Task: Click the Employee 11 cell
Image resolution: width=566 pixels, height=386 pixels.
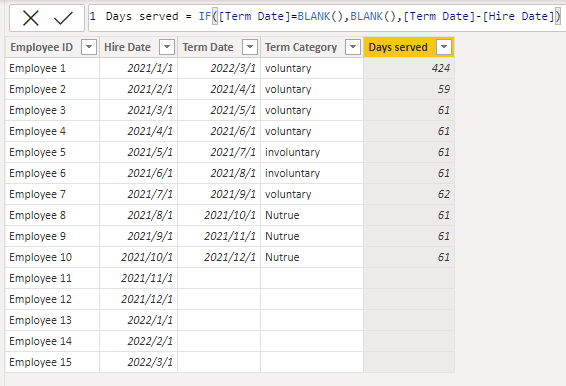Action: [52, 278]
